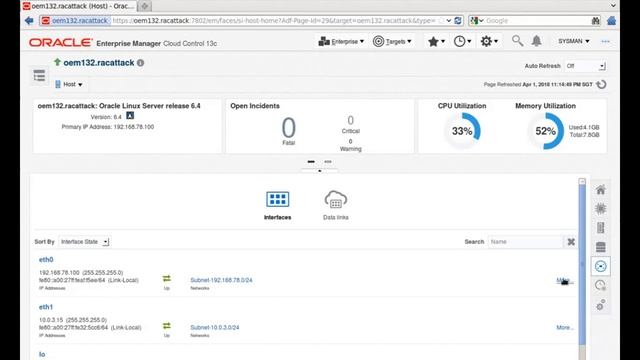Image resolution: width=640 pixels, height=360 pixels.
Task: Click the more options ellipsis in header
Action: pyautogui.click(x=605, y=41)
